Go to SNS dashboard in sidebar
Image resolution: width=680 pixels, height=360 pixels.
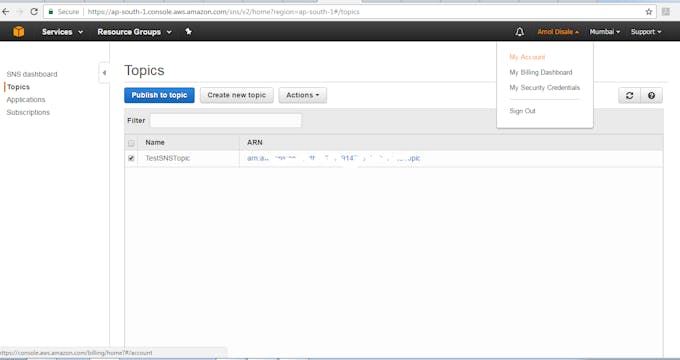coord(32,74)
